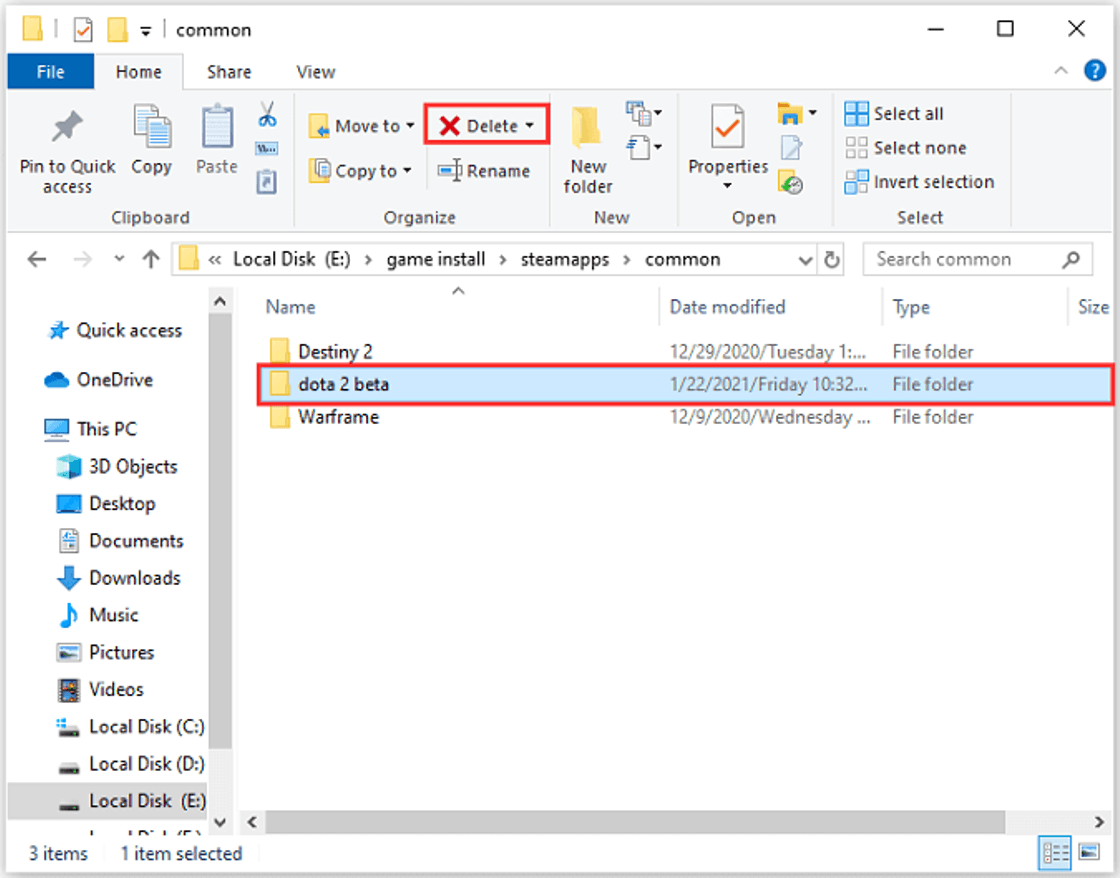
Task: Click the Rename icon
Action: pyautogui.click(x=485, y=170)
